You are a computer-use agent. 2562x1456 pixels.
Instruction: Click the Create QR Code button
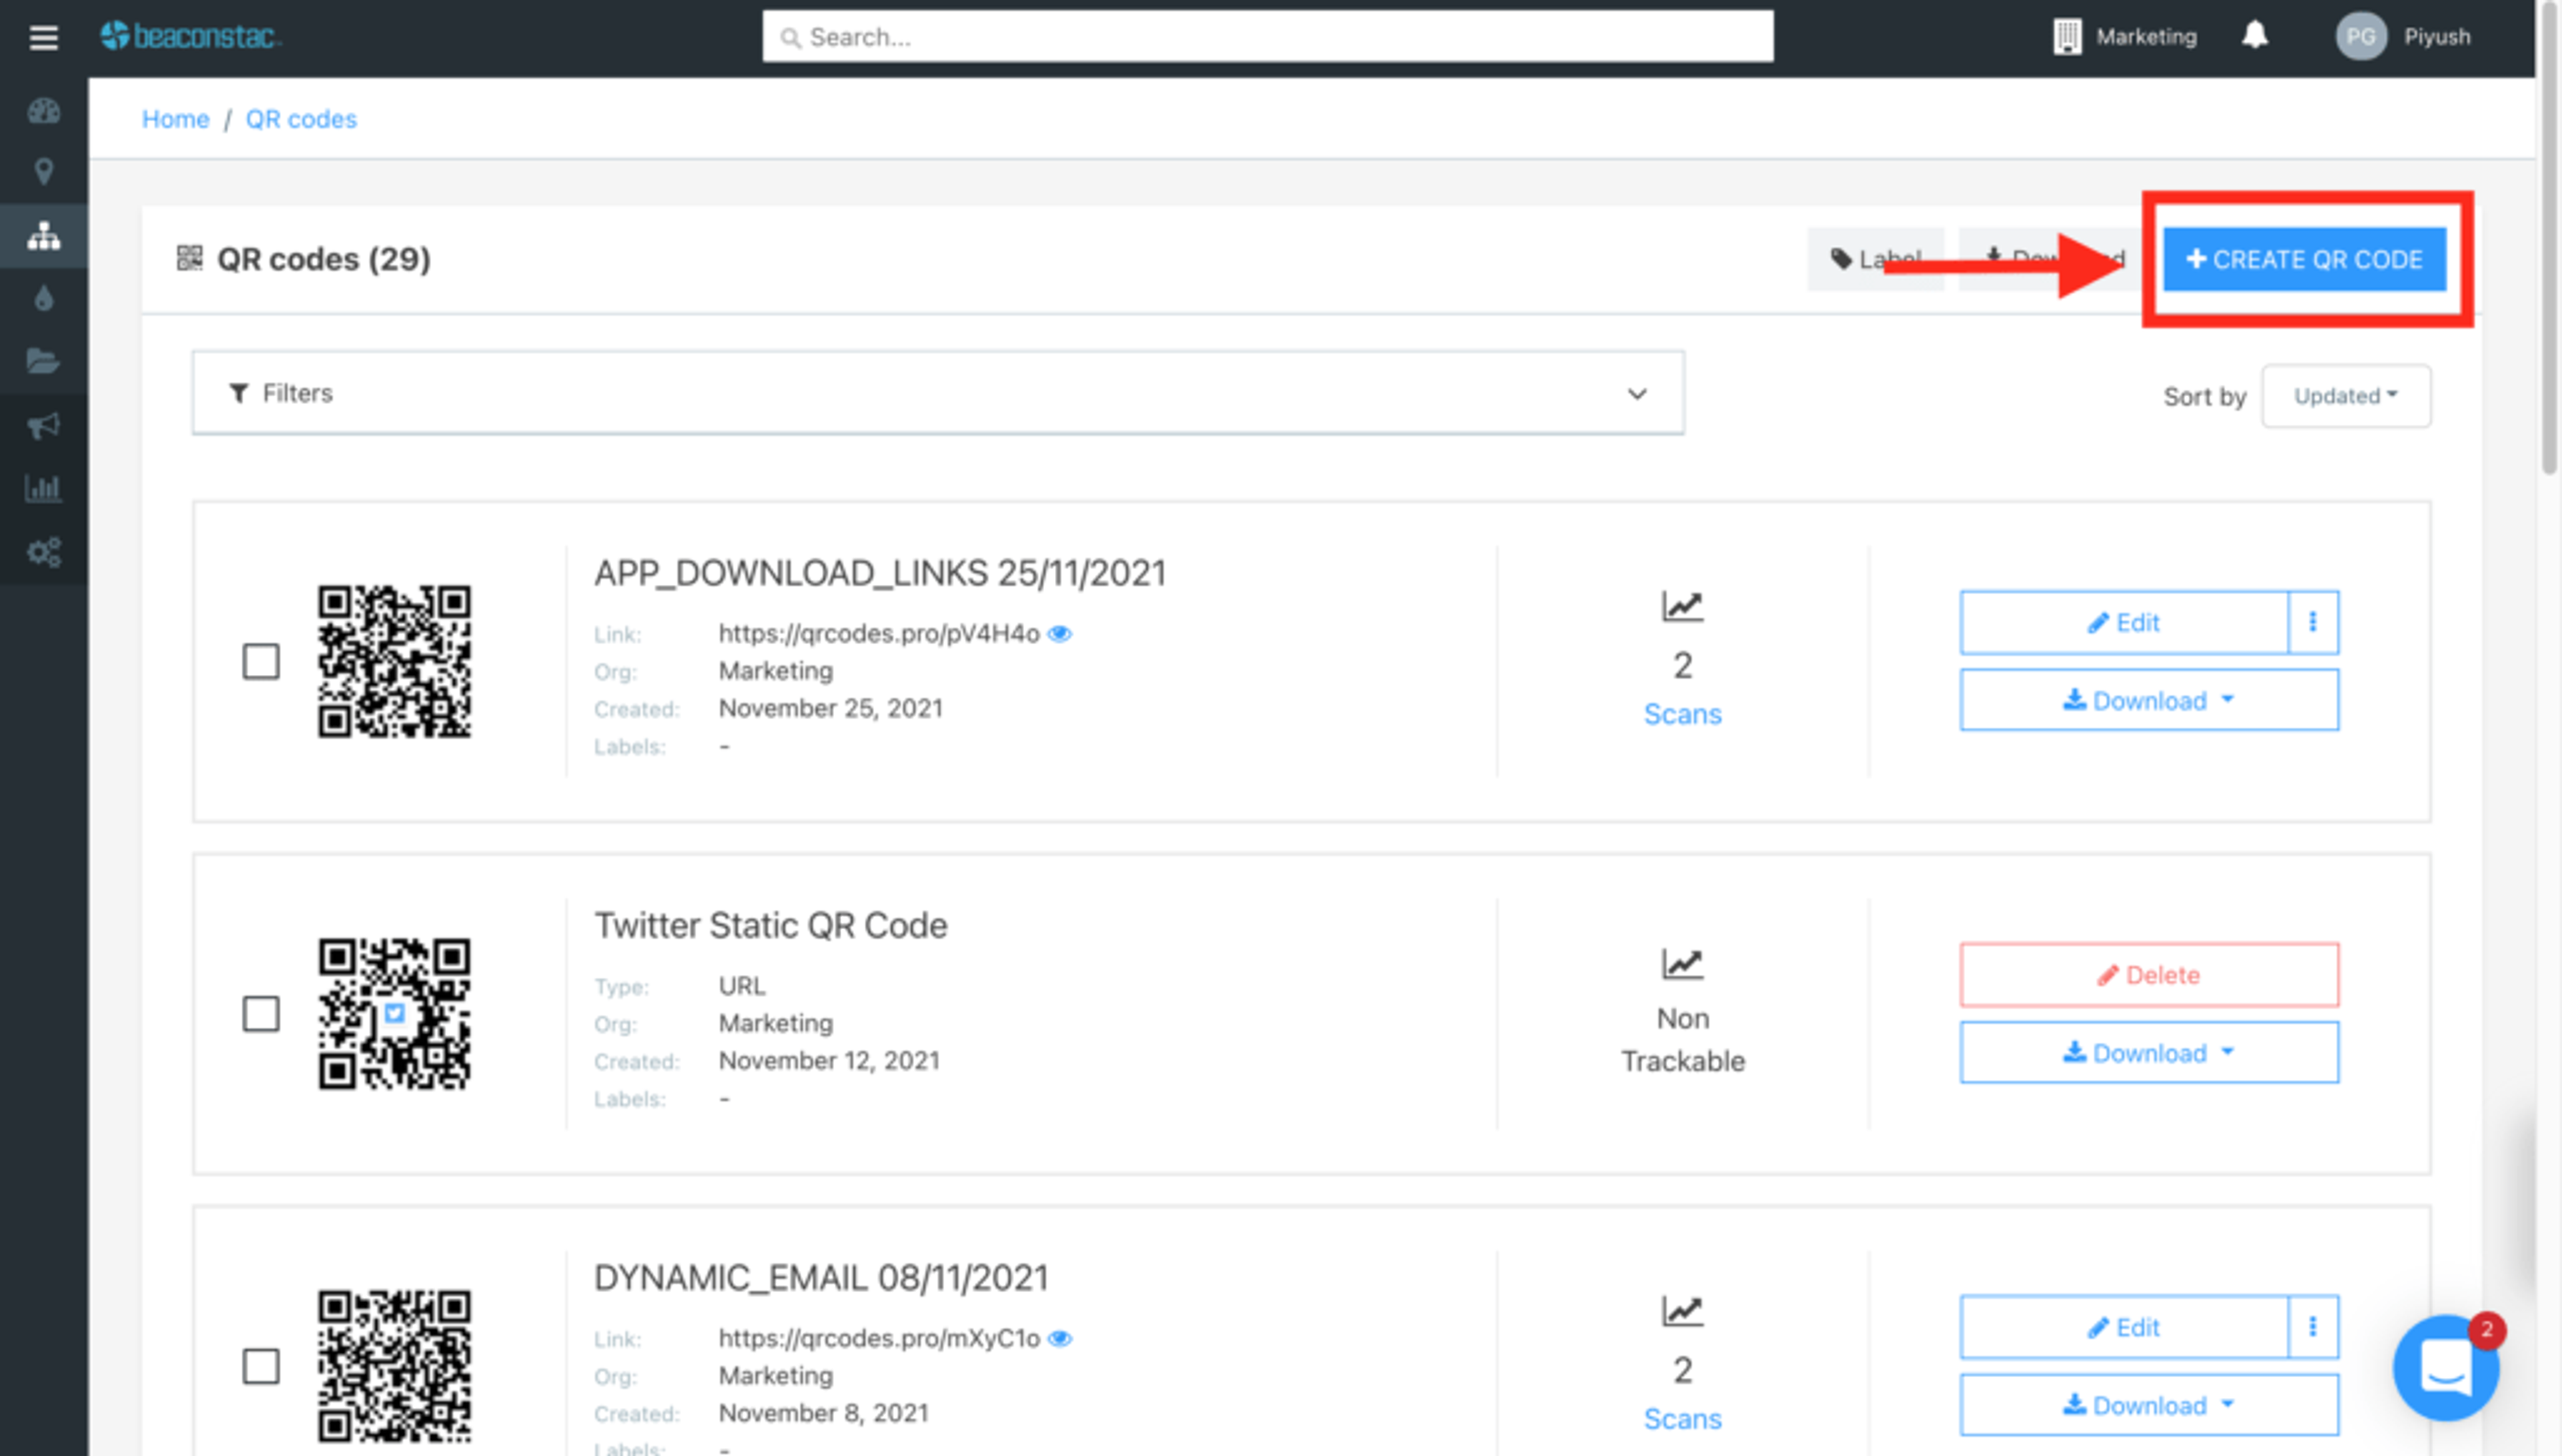pyautogui.click(x=2304, y=260)
